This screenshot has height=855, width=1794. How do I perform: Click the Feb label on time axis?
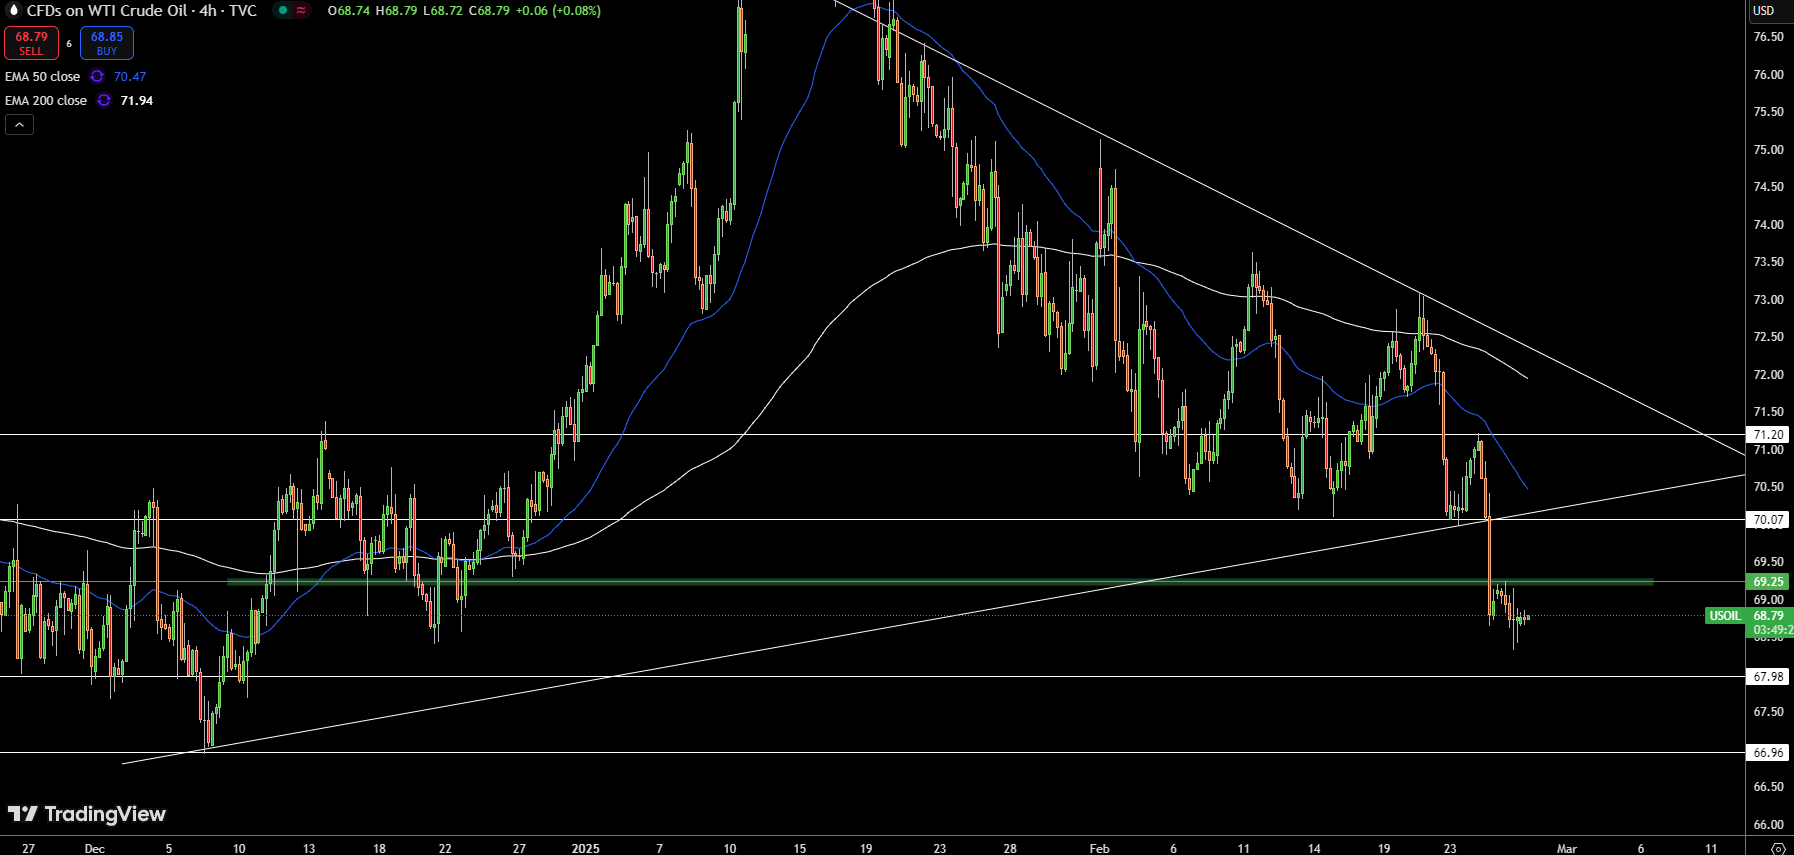[x=1099, y=848]
